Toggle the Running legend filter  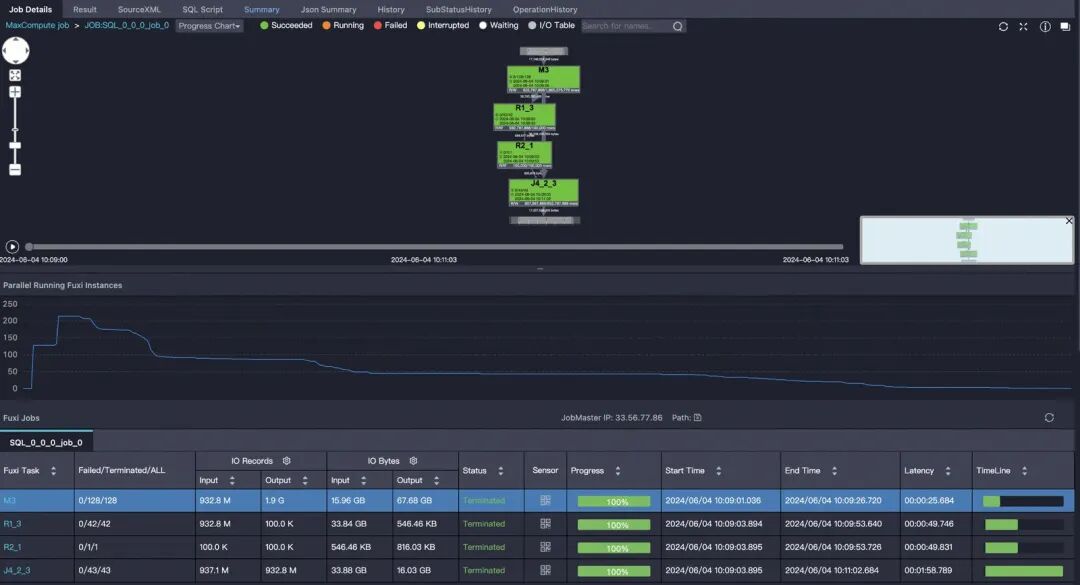pyautogui.click(x=342, y=25)
